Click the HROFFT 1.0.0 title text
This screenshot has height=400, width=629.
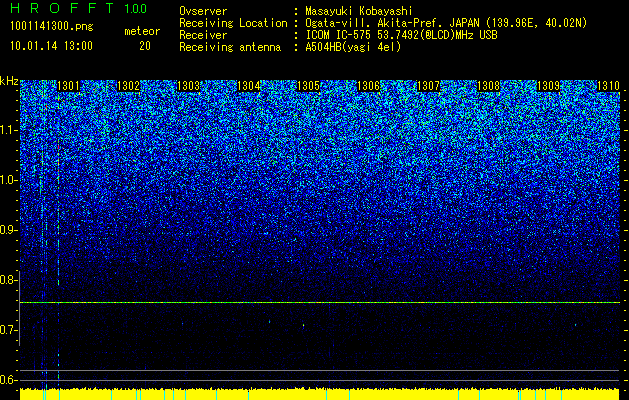click(x=79, y=8)
